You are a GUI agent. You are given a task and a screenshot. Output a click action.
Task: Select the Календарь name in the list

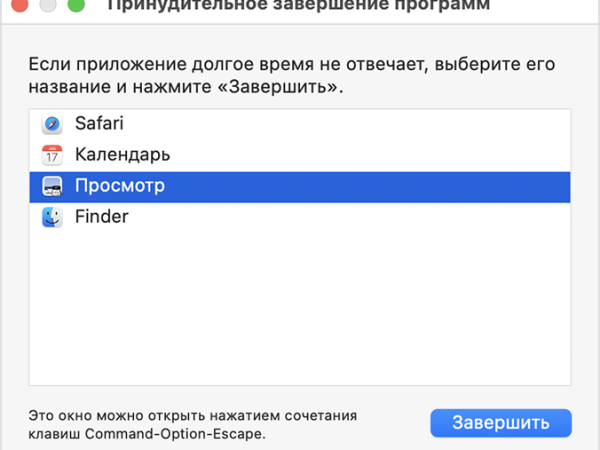point(122,155)
